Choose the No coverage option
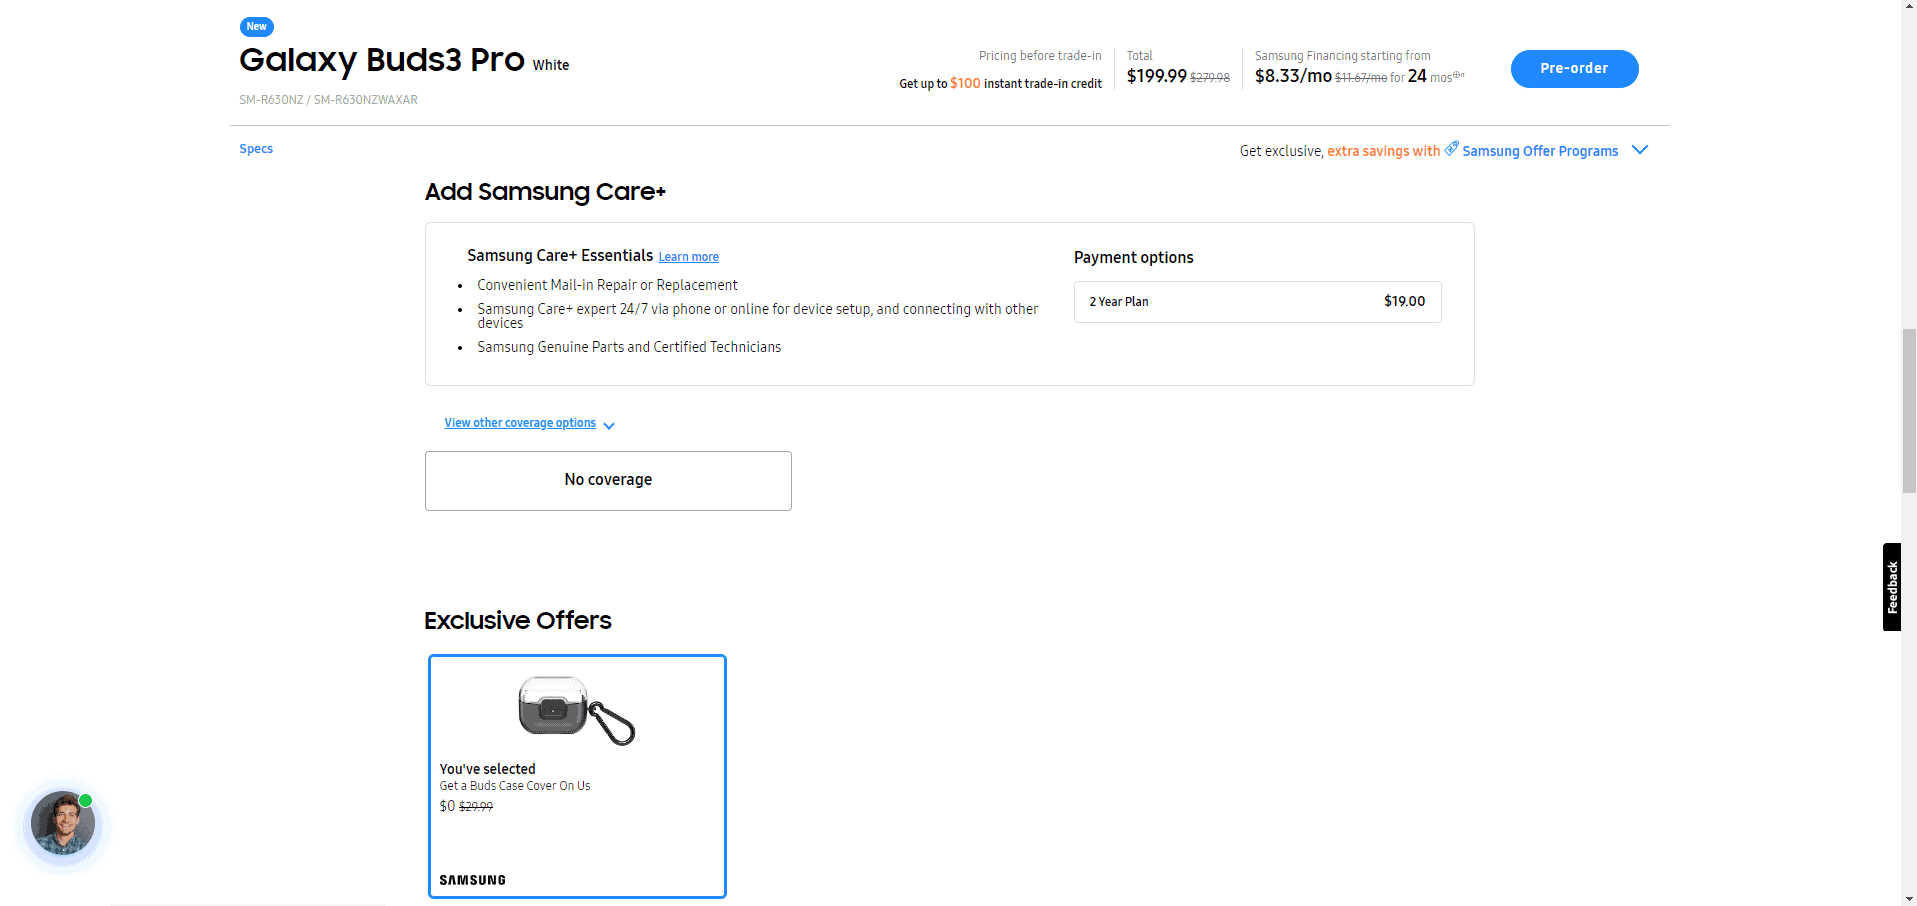 (x=608, y=480)
